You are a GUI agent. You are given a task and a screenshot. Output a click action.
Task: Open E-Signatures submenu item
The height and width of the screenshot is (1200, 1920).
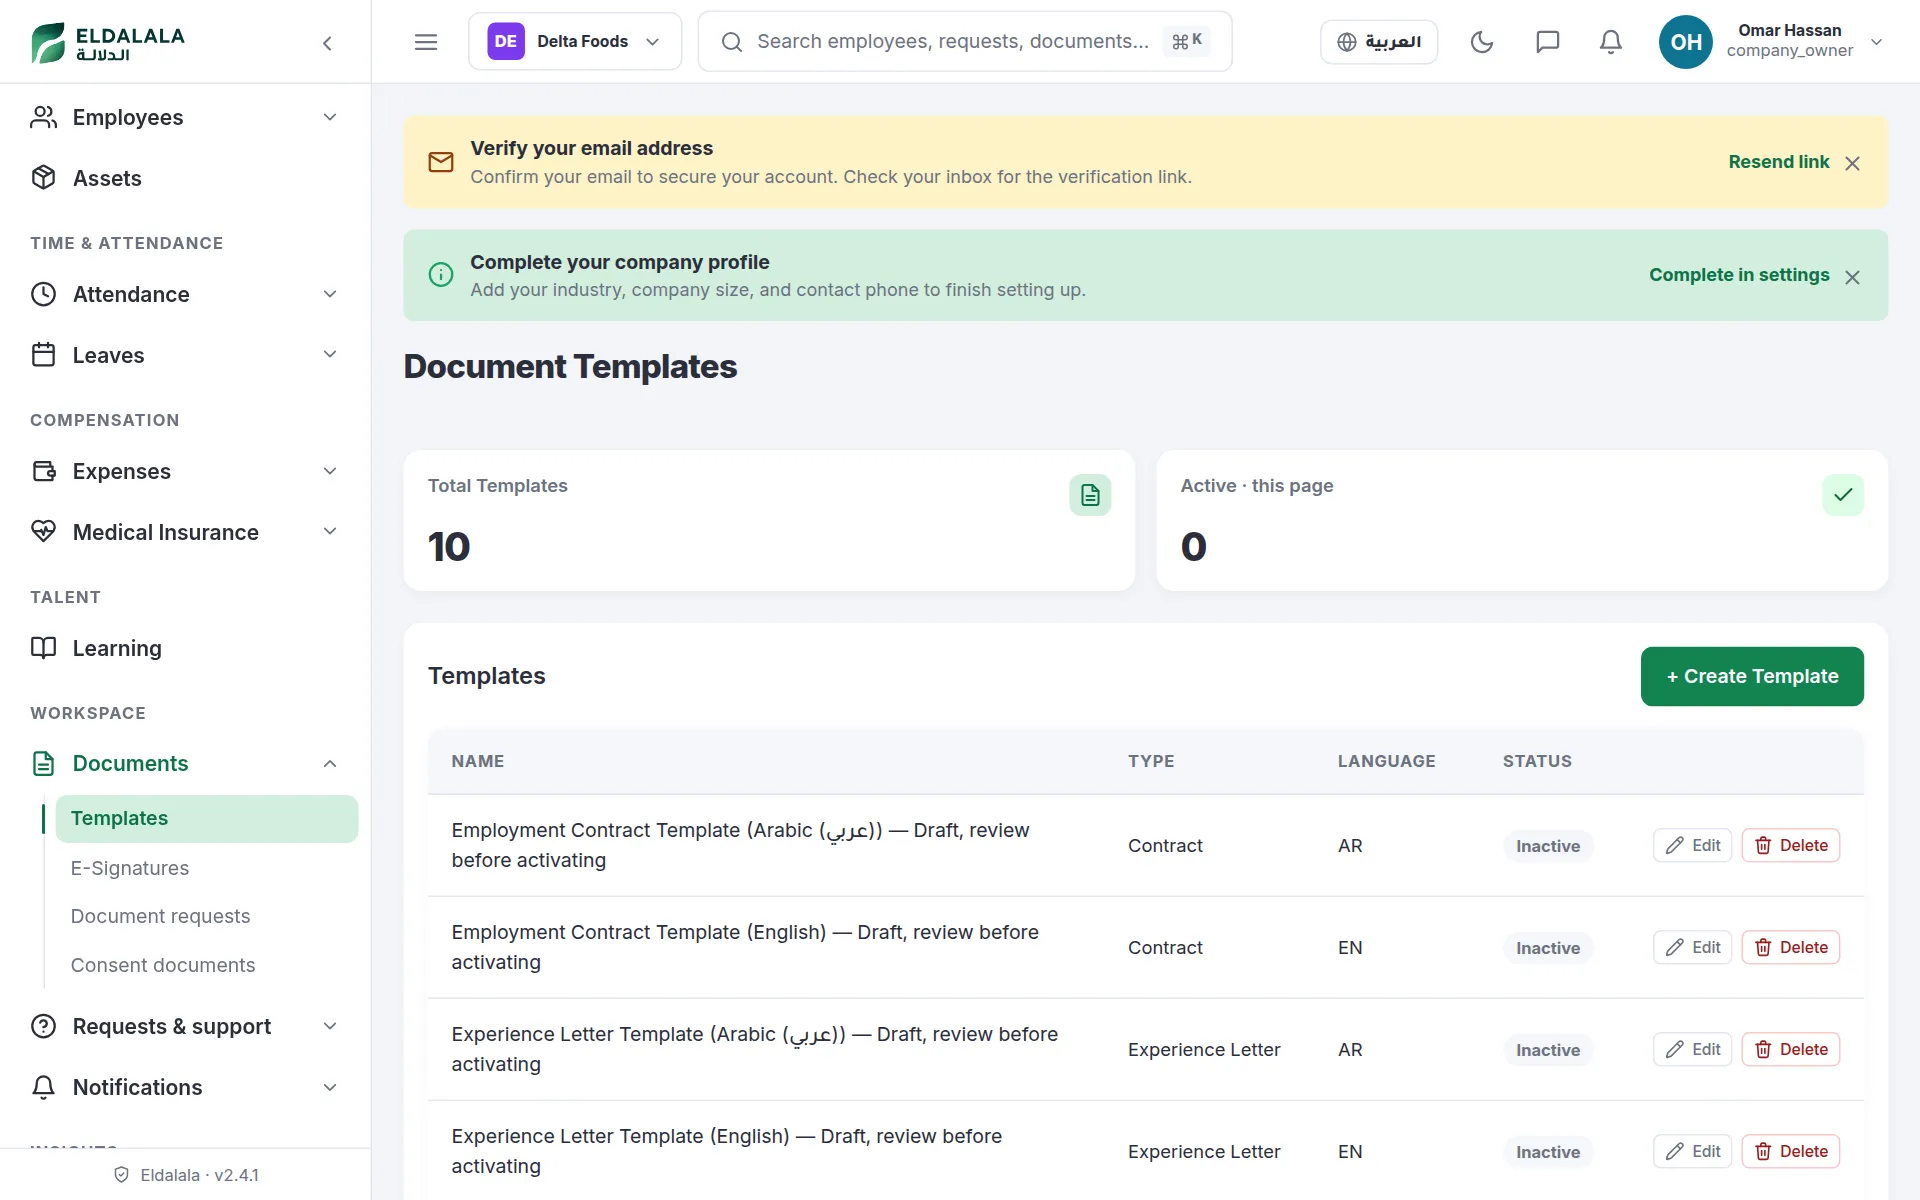207,868
